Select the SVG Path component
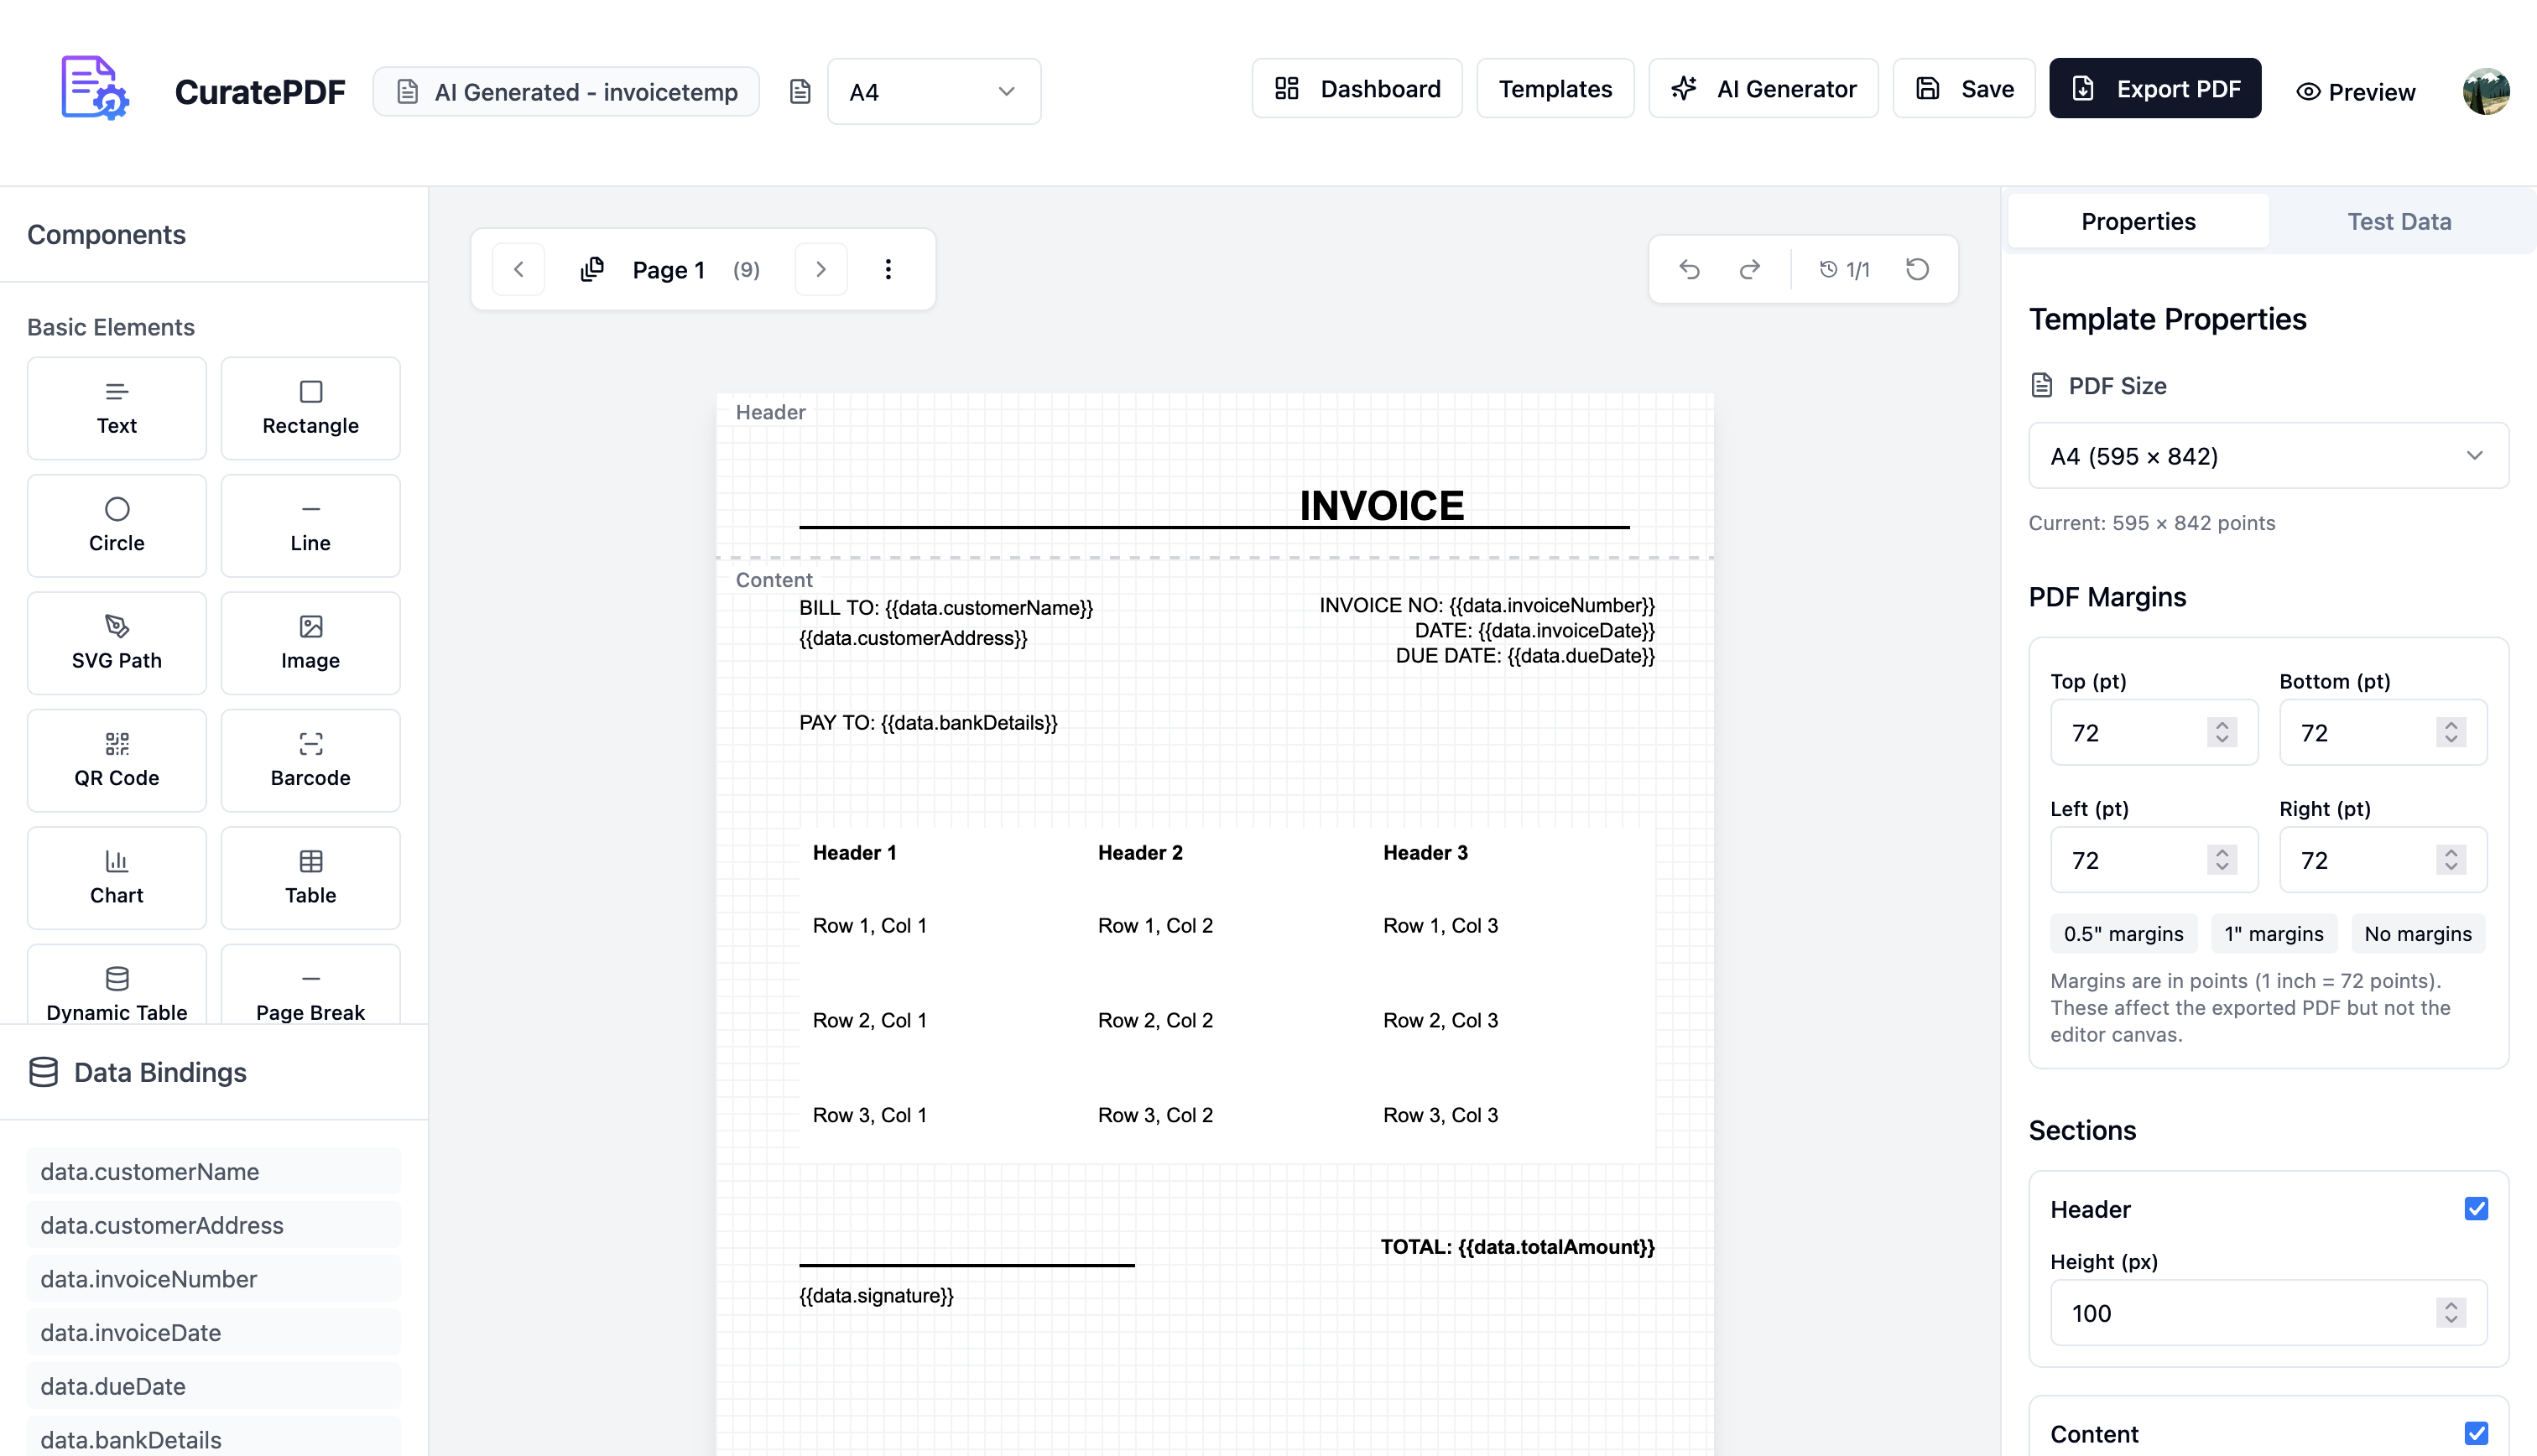Image resolution: width=2537 pixels, height=1456 pixels. point(116,643)
